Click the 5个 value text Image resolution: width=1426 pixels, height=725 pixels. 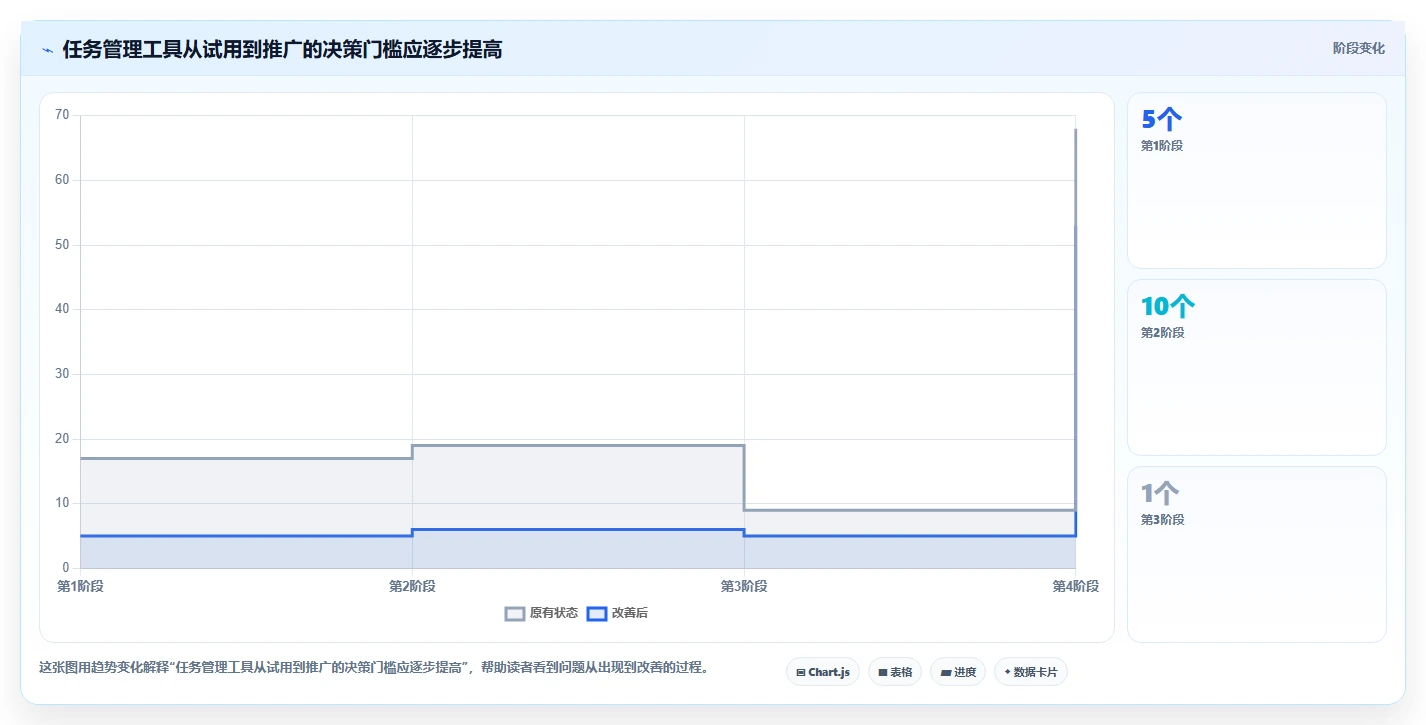(x=1162, y=119)
